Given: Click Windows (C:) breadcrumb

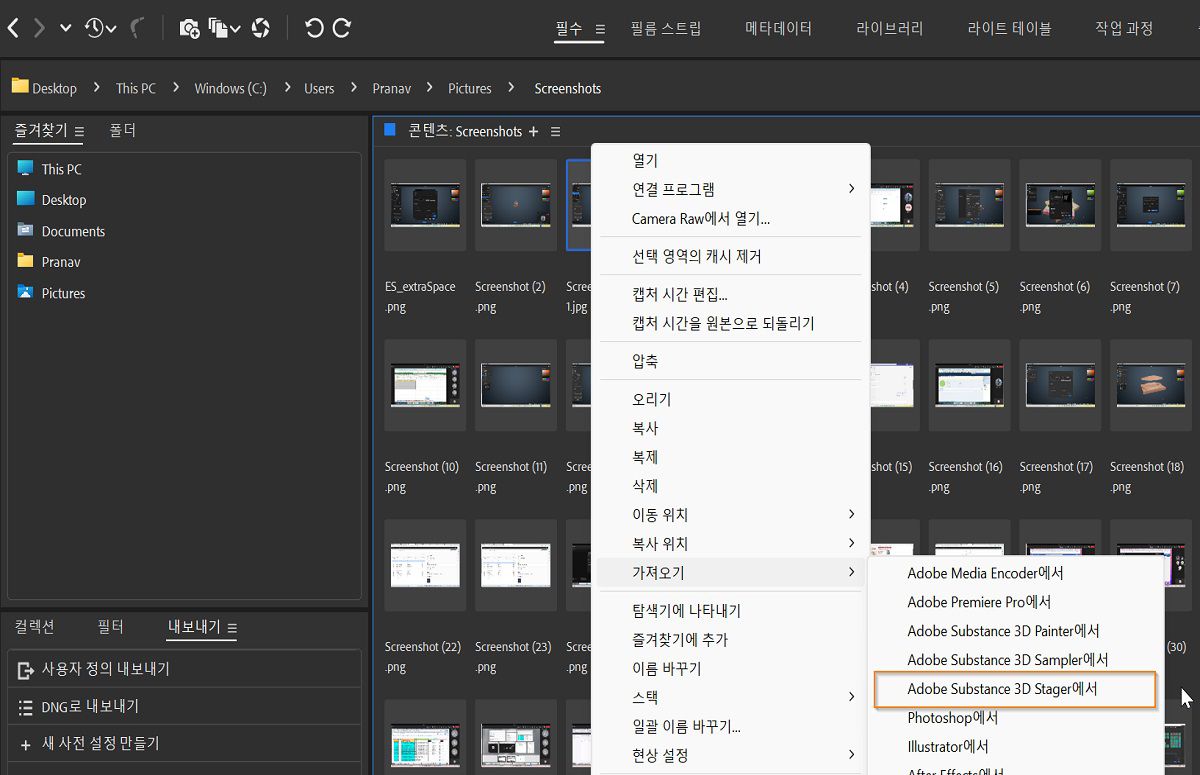Looking at the screenshot, I should click(230, 88).
